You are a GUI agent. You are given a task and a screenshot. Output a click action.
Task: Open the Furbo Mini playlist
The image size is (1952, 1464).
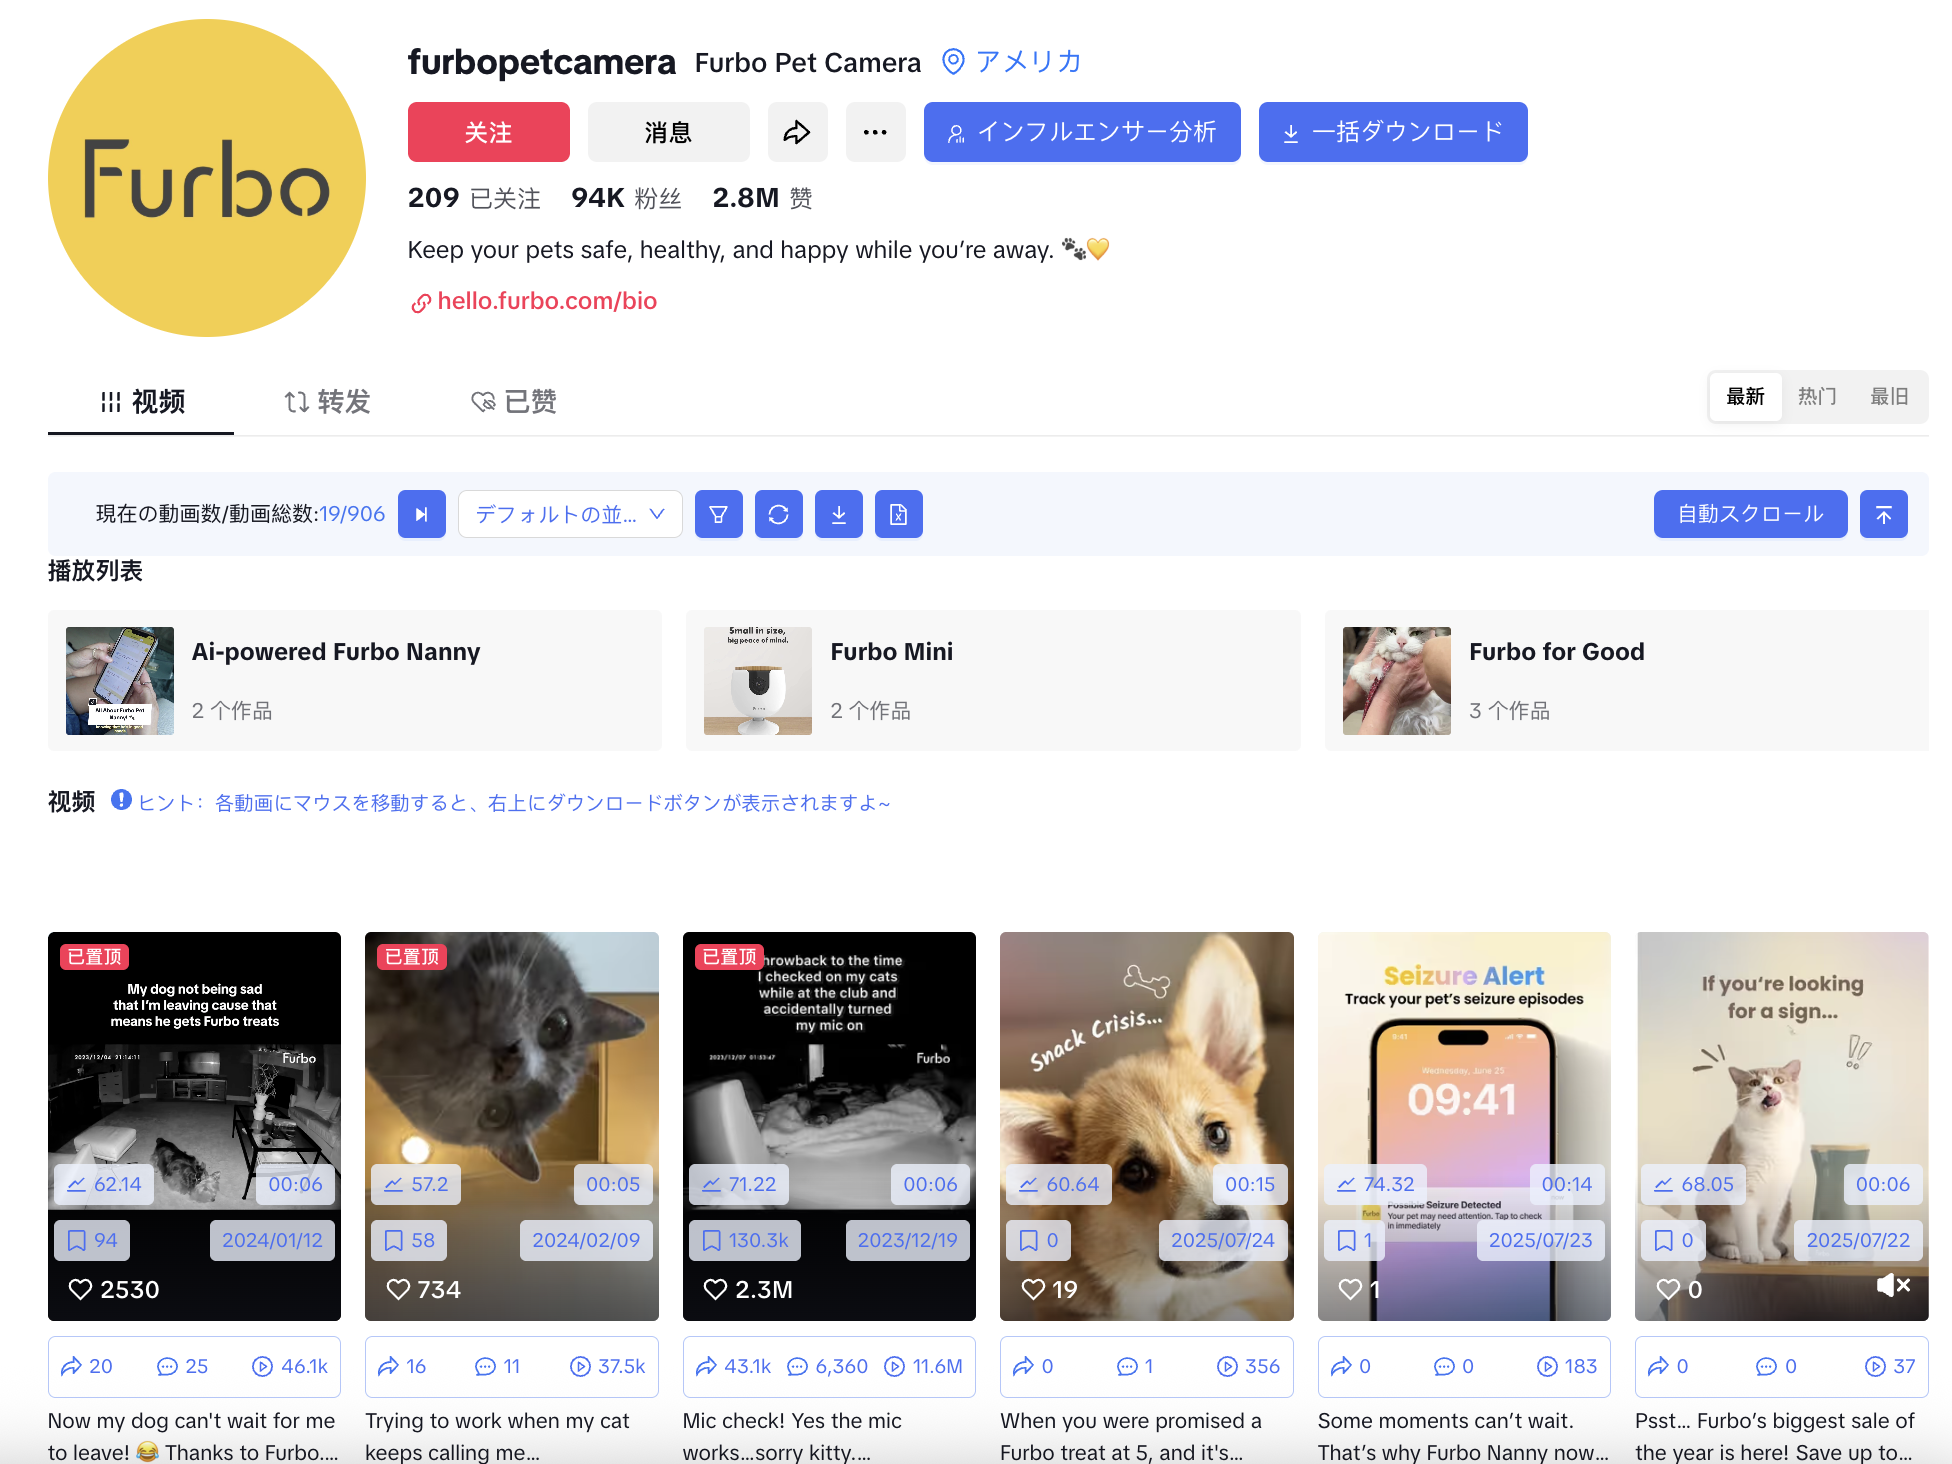click(x=993, y=680)
